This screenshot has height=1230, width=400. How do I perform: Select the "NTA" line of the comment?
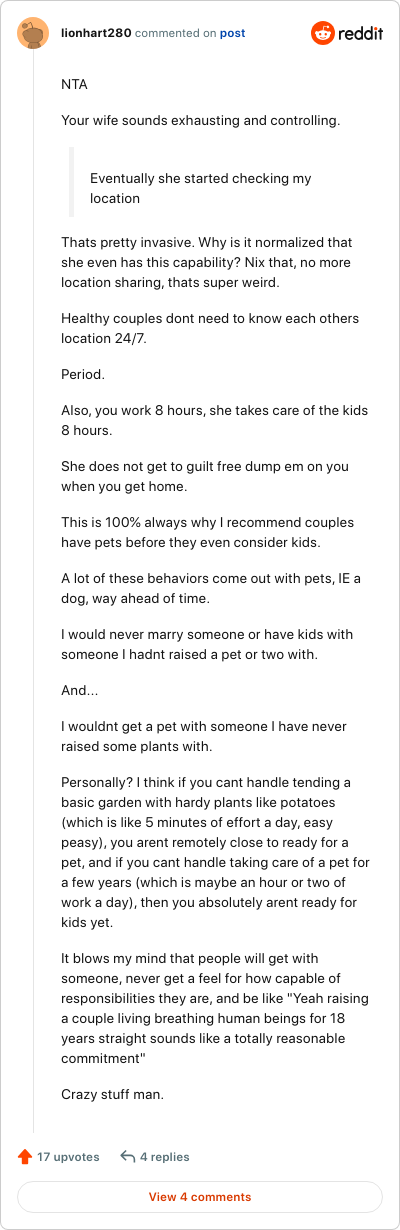(x=74, y=85)
